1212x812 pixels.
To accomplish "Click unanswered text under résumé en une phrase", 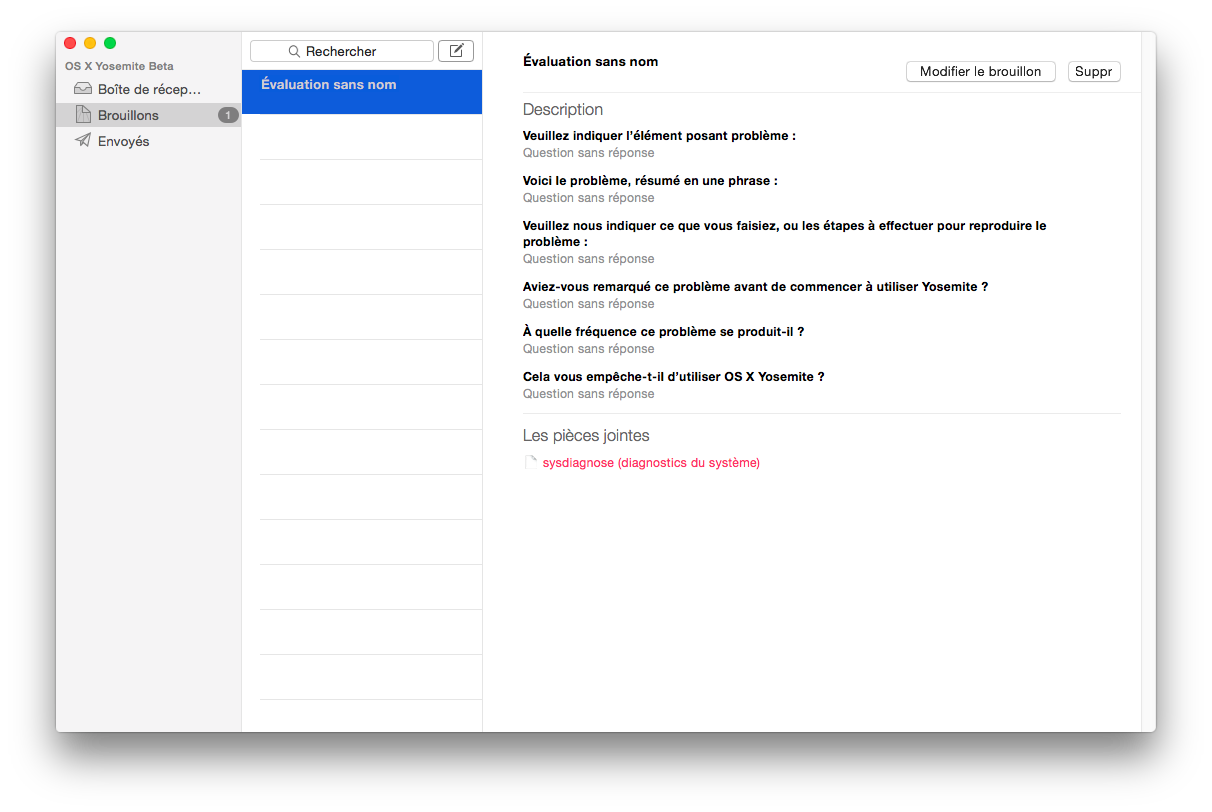I will (x=588, y=198).
